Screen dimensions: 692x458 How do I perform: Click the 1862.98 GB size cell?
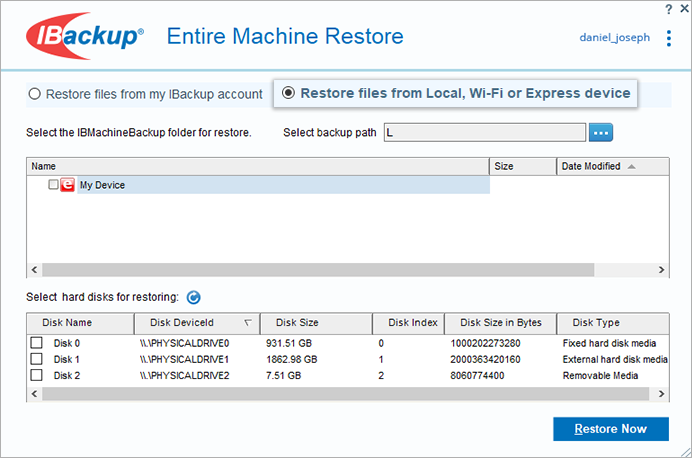pos(291,360)
